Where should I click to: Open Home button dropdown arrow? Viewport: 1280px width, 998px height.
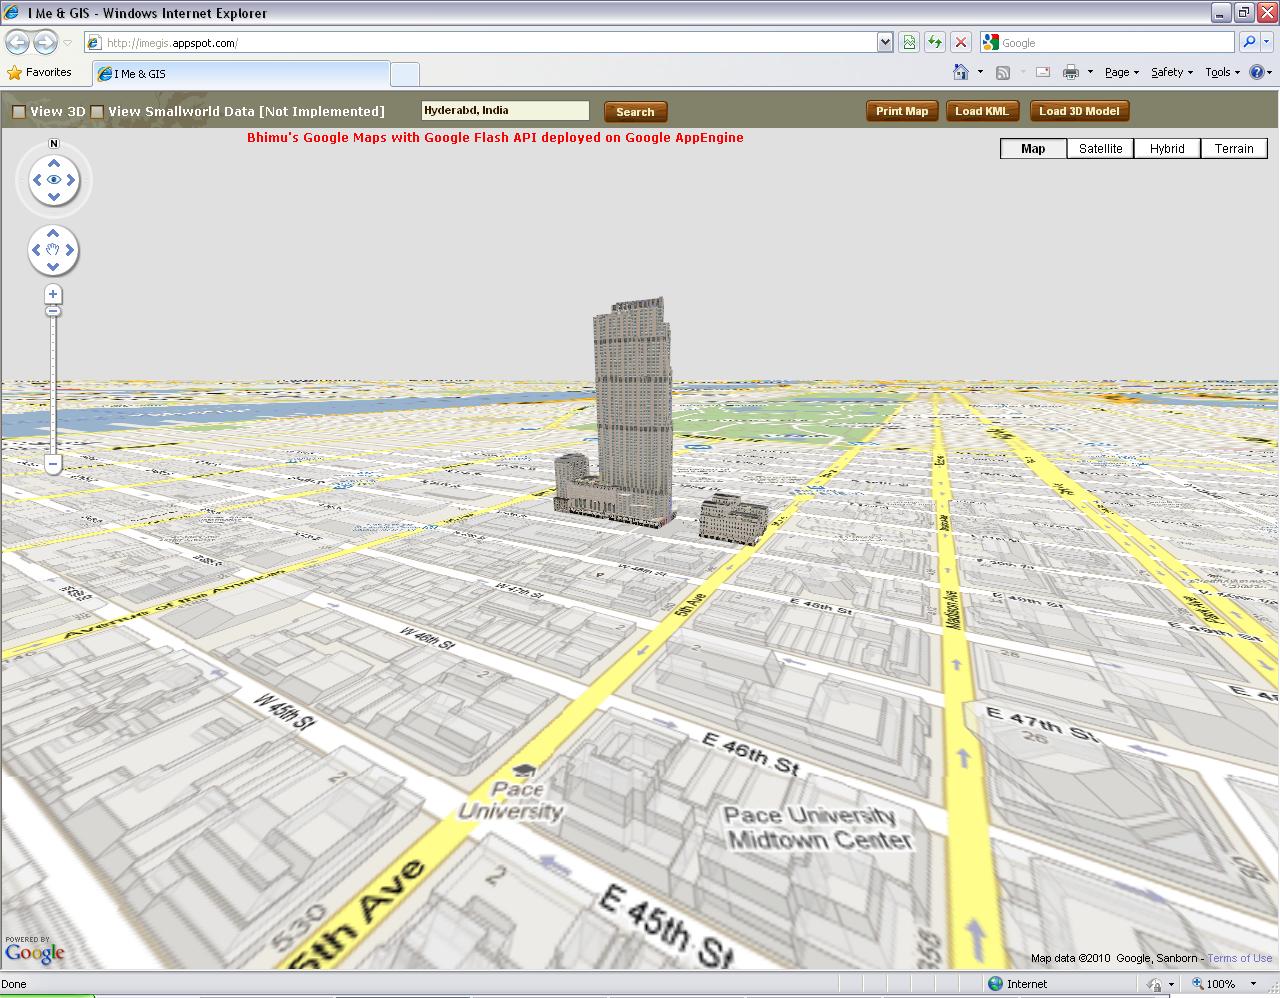point(980,72)
